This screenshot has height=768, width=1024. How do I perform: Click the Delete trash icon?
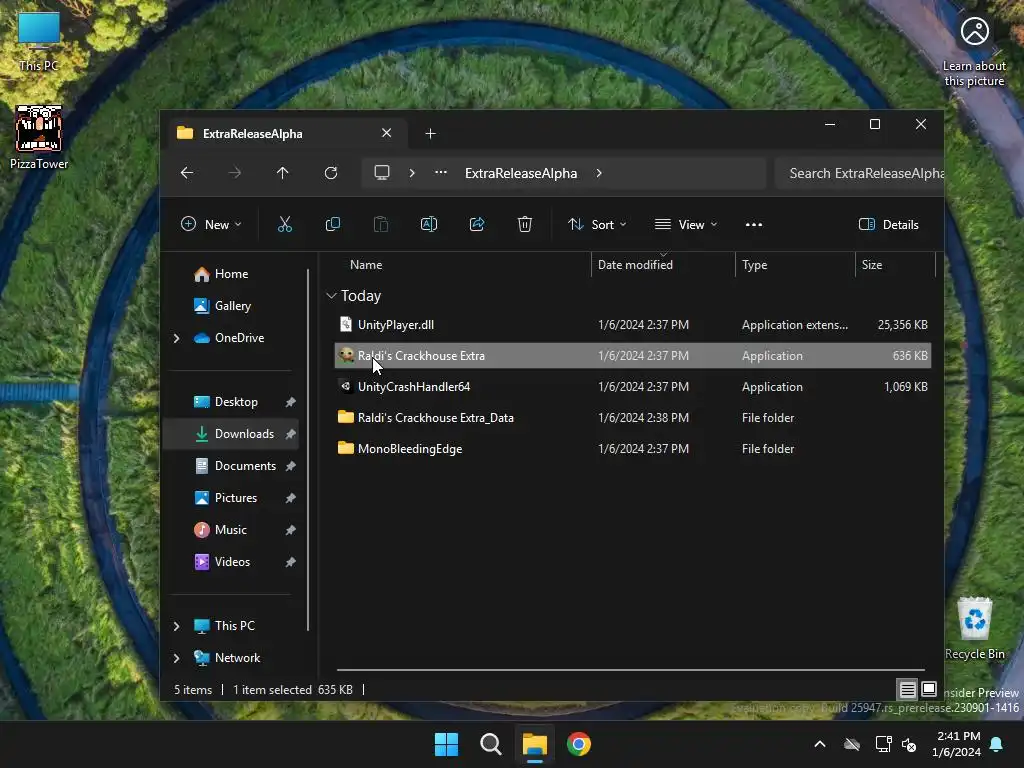click(x=524, y=225)
